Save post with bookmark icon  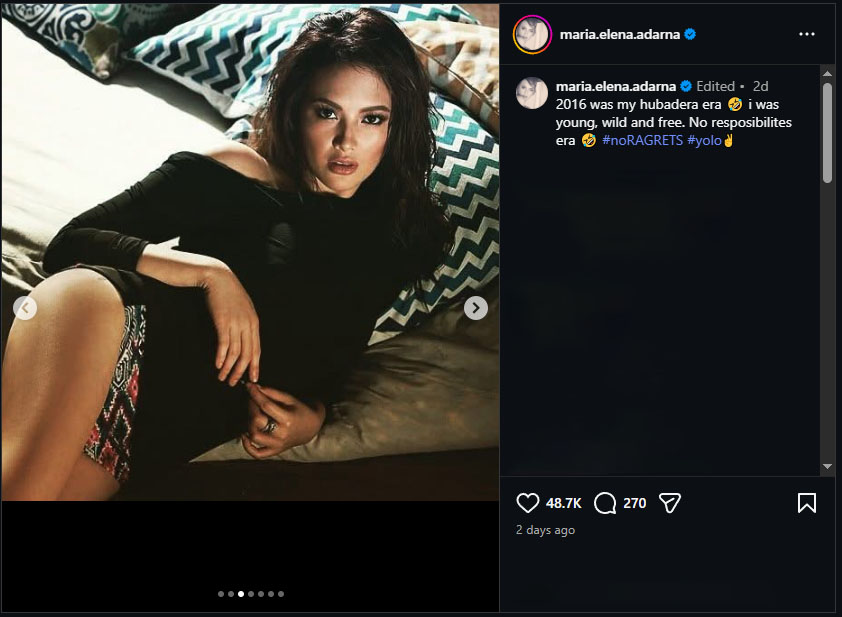(x=807, y=503)
